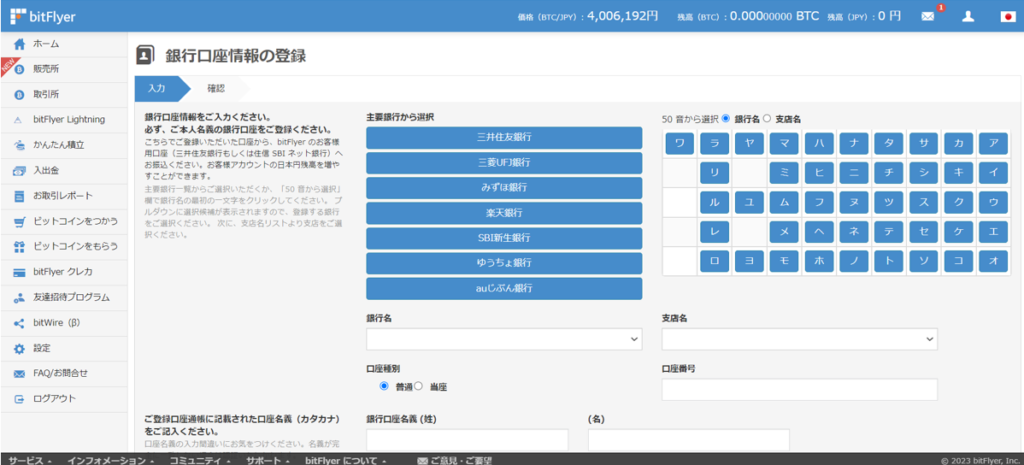Click the people icon beside 友達招待プログラム
Image resolution: width=1024 pixels, height=465 pixels.
tap(20, 298)
